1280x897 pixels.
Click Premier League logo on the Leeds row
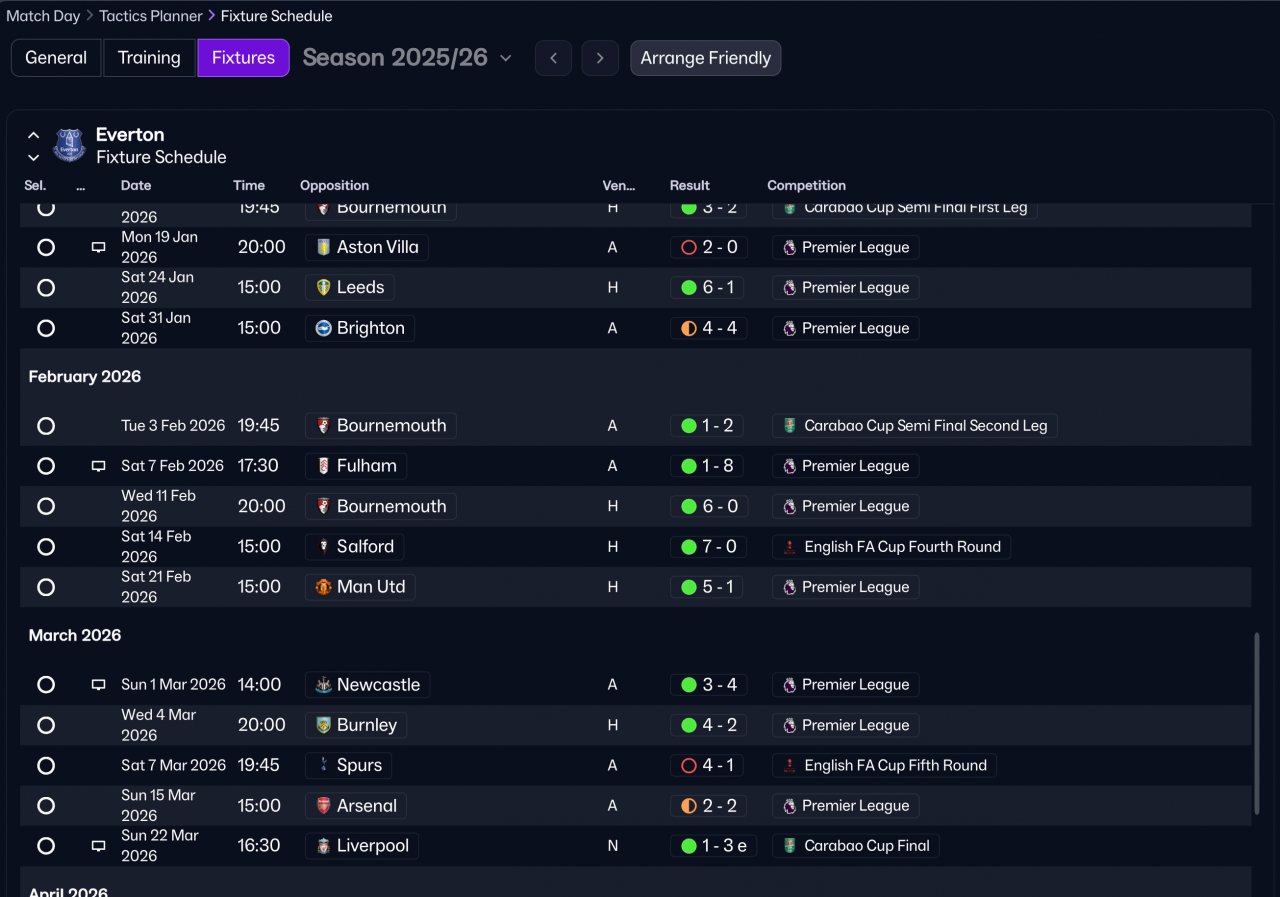point(790,288)
